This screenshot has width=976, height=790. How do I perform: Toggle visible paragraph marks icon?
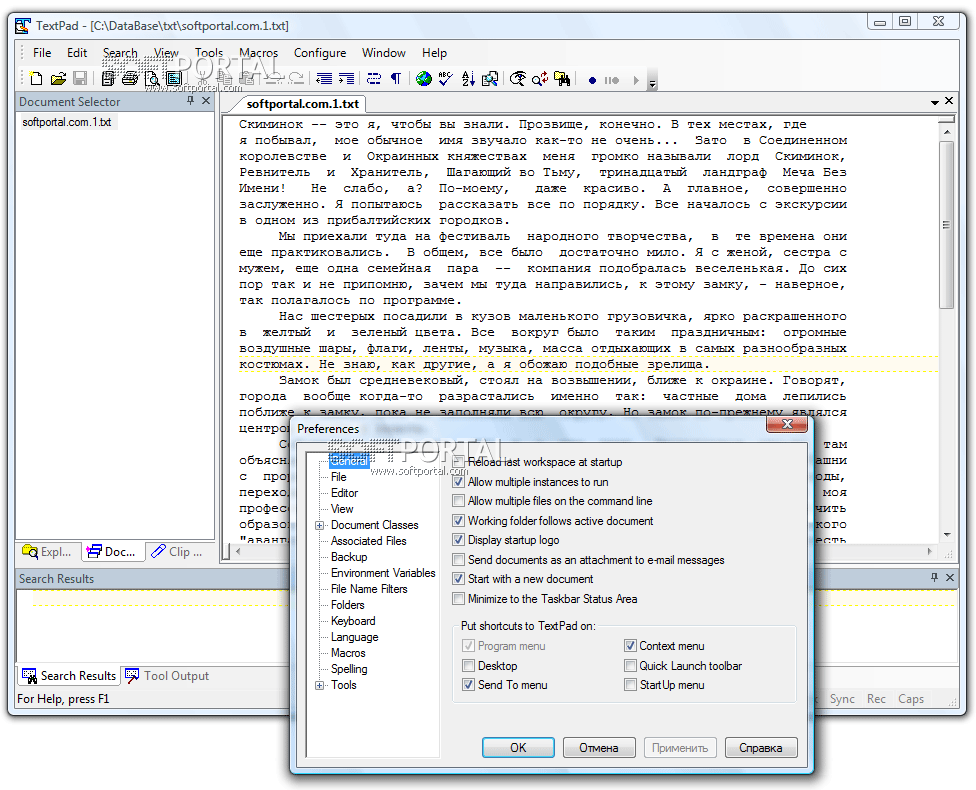click(x=396, y=79)
